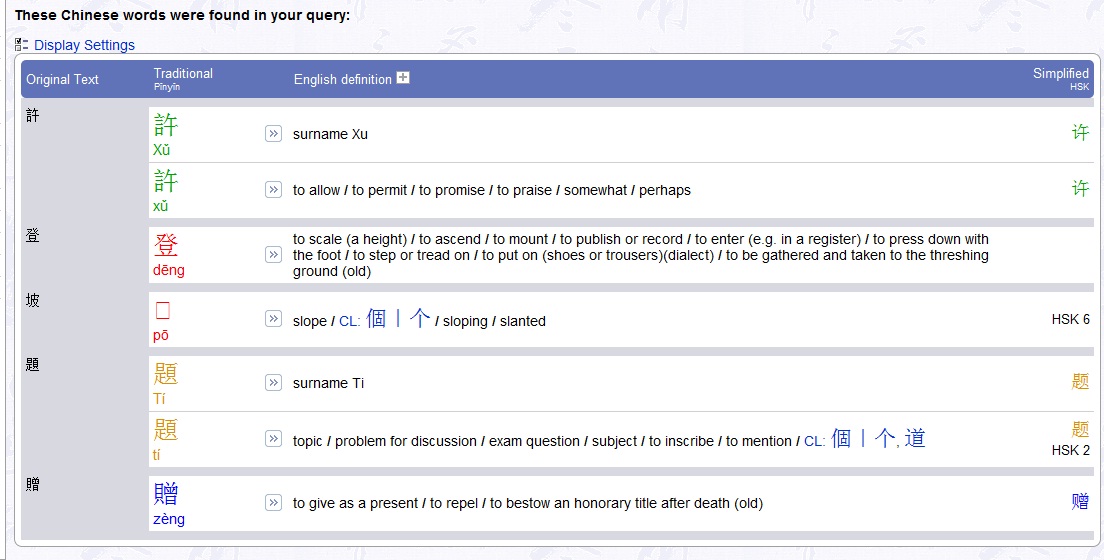The width and height of the screenshot is (1104, 560).
Task: Open details arrow for topic entry
Action: pyautogui.click(x=273, y=440)
